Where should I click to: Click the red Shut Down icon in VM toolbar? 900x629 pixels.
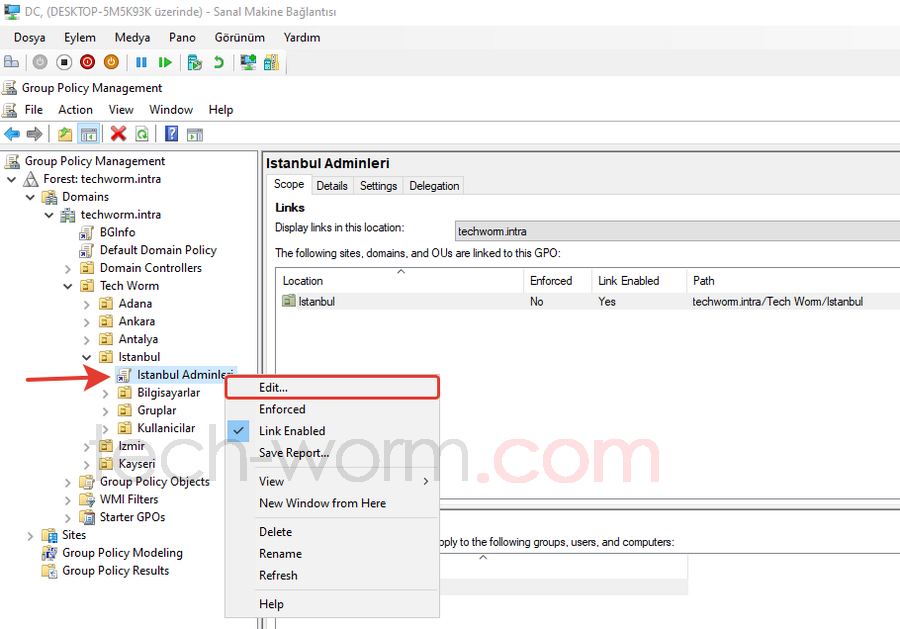(x=87, y=62)
